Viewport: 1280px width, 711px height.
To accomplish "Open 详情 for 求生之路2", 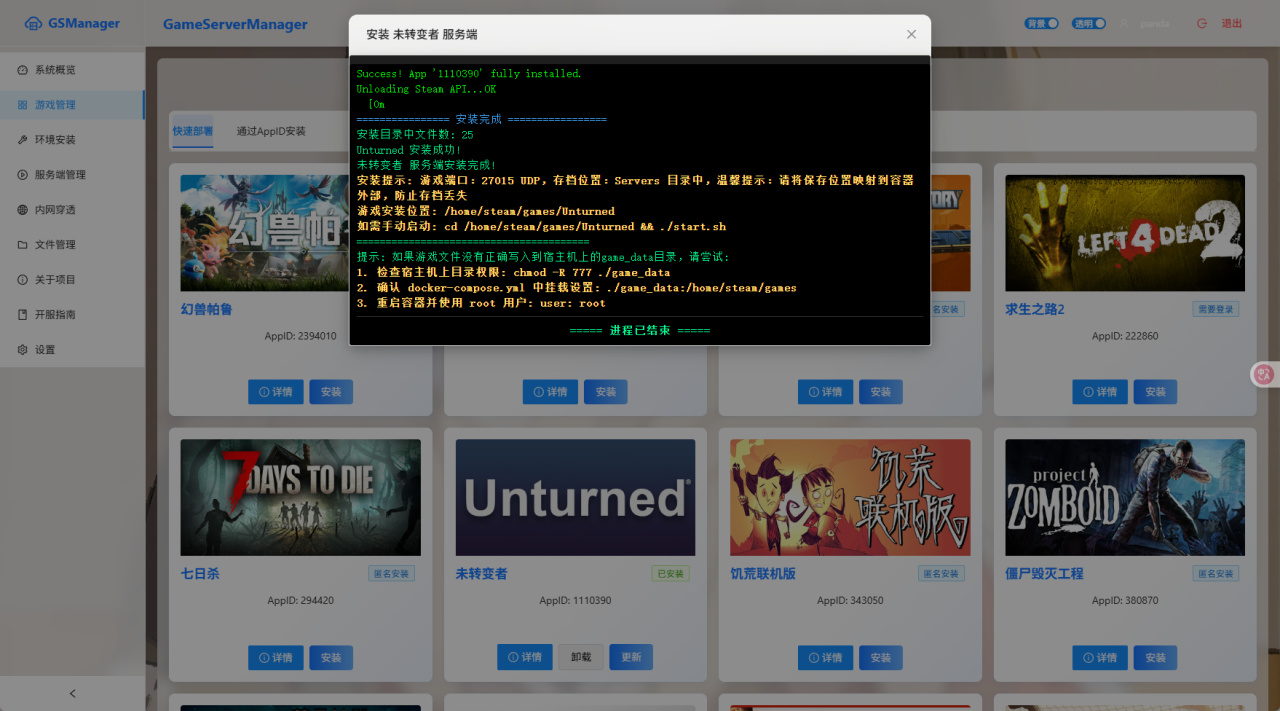I will tap(1100, 392).
